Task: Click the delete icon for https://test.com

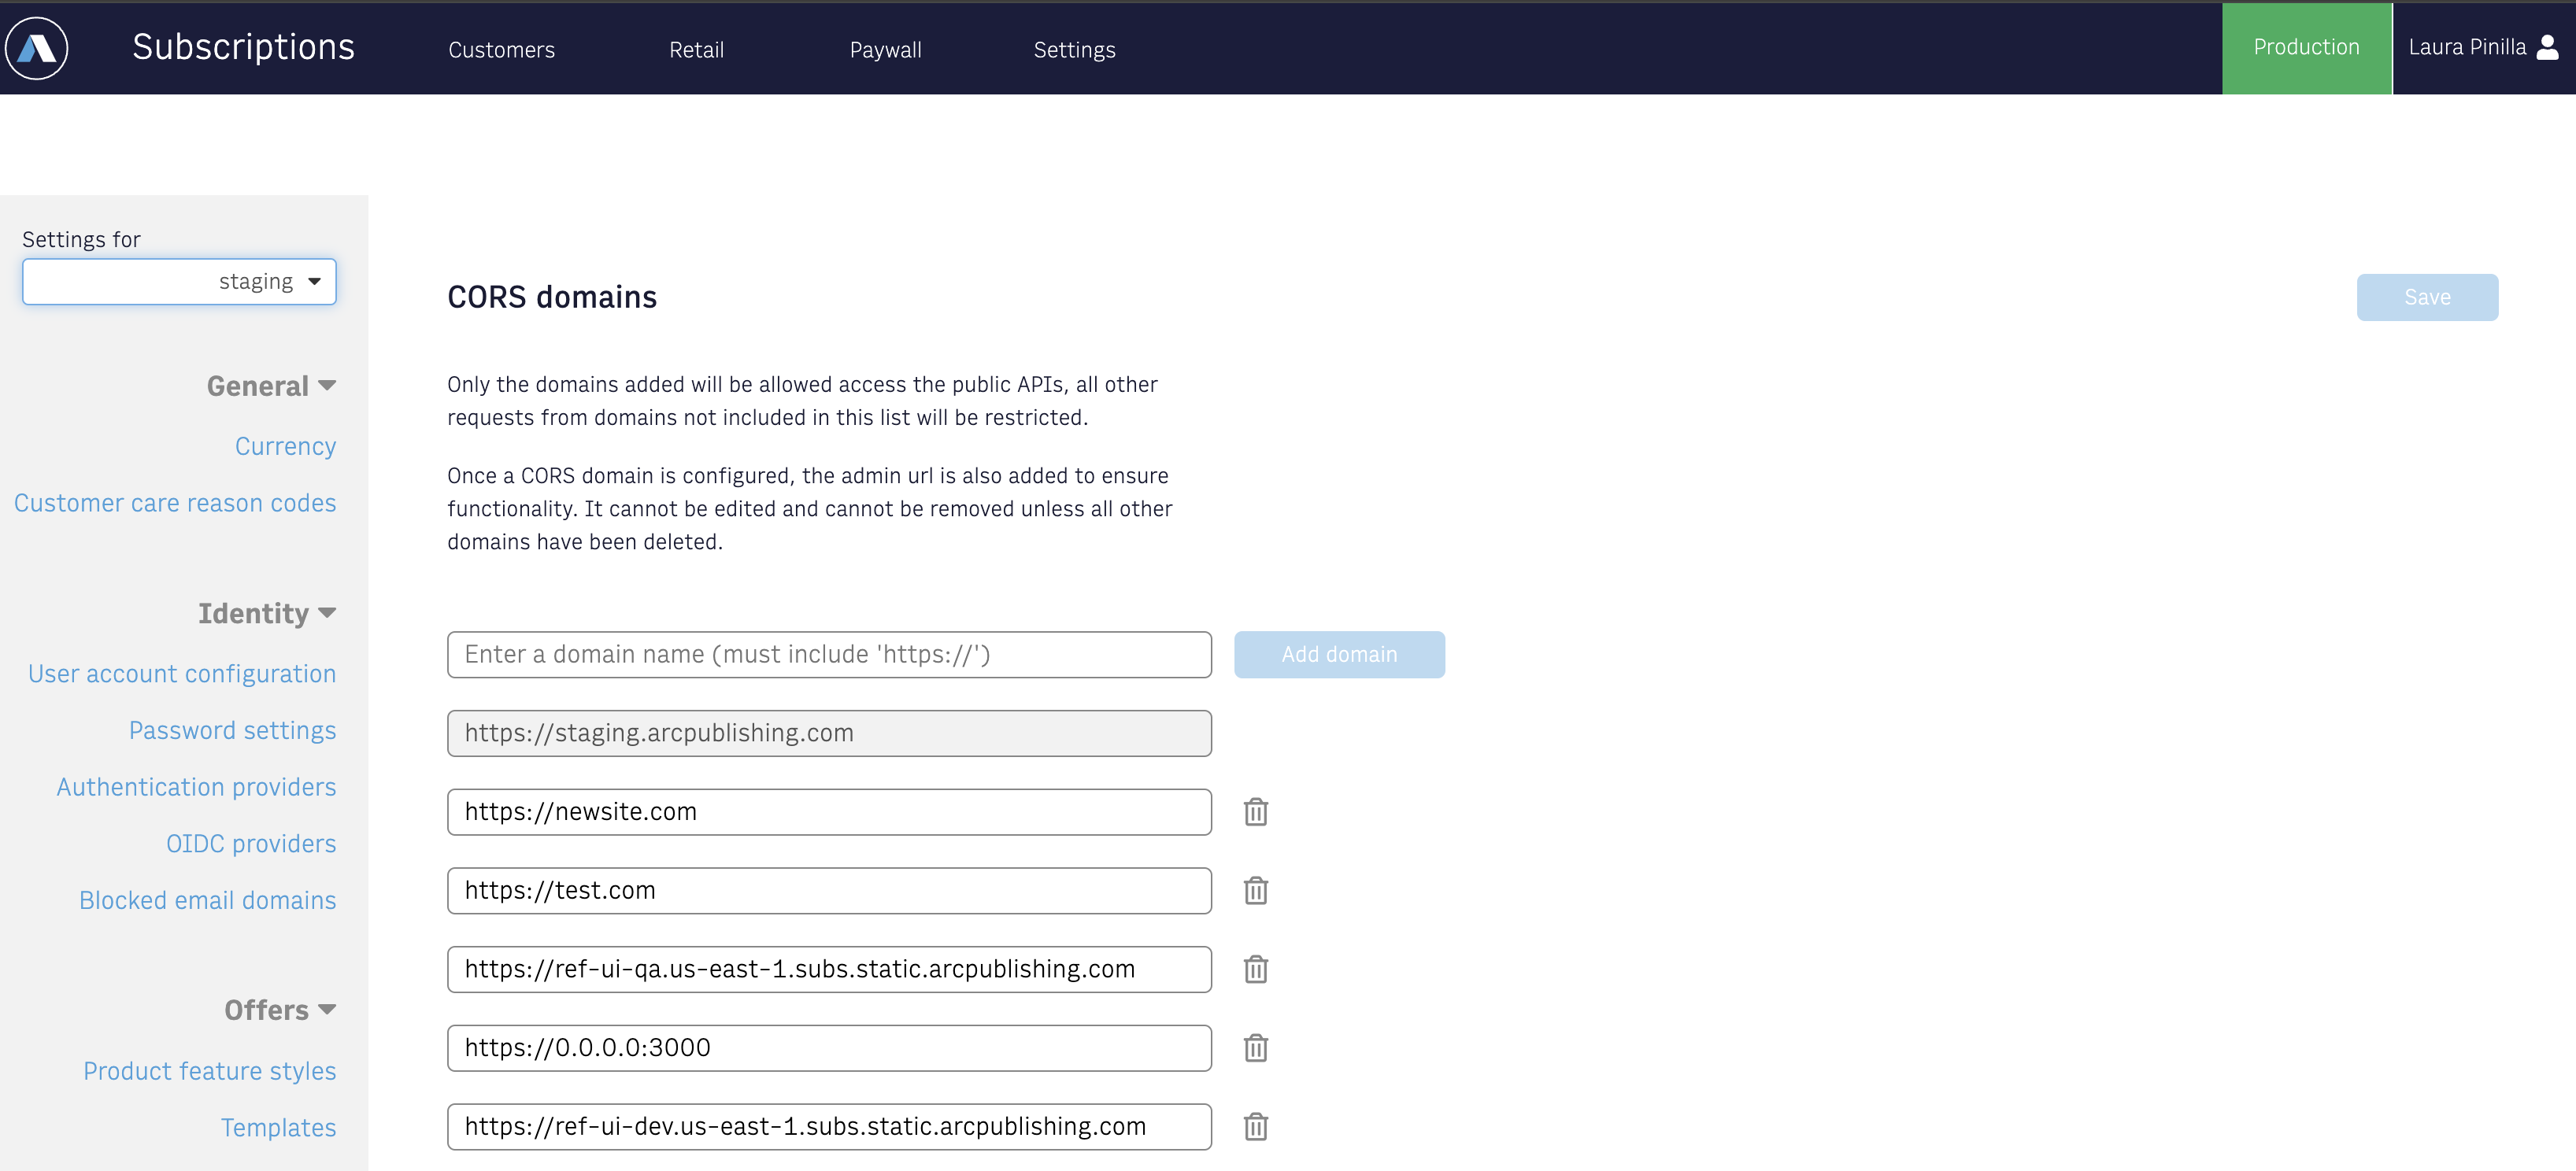Action: pos(1255,888)
